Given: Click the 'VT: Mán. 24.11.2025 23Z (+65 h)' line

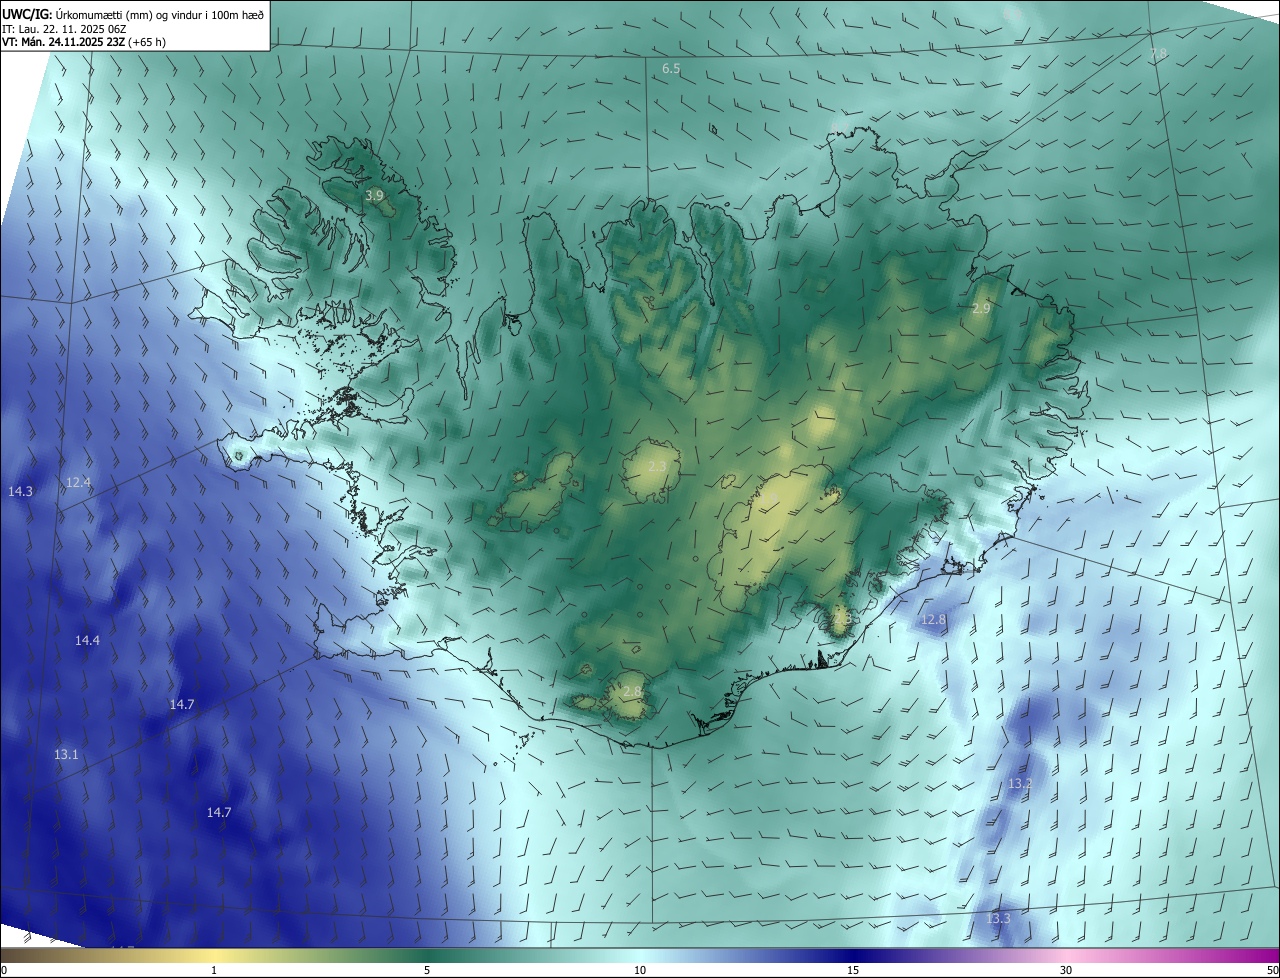Looking at the screenshot, I should tap(84, 42).
